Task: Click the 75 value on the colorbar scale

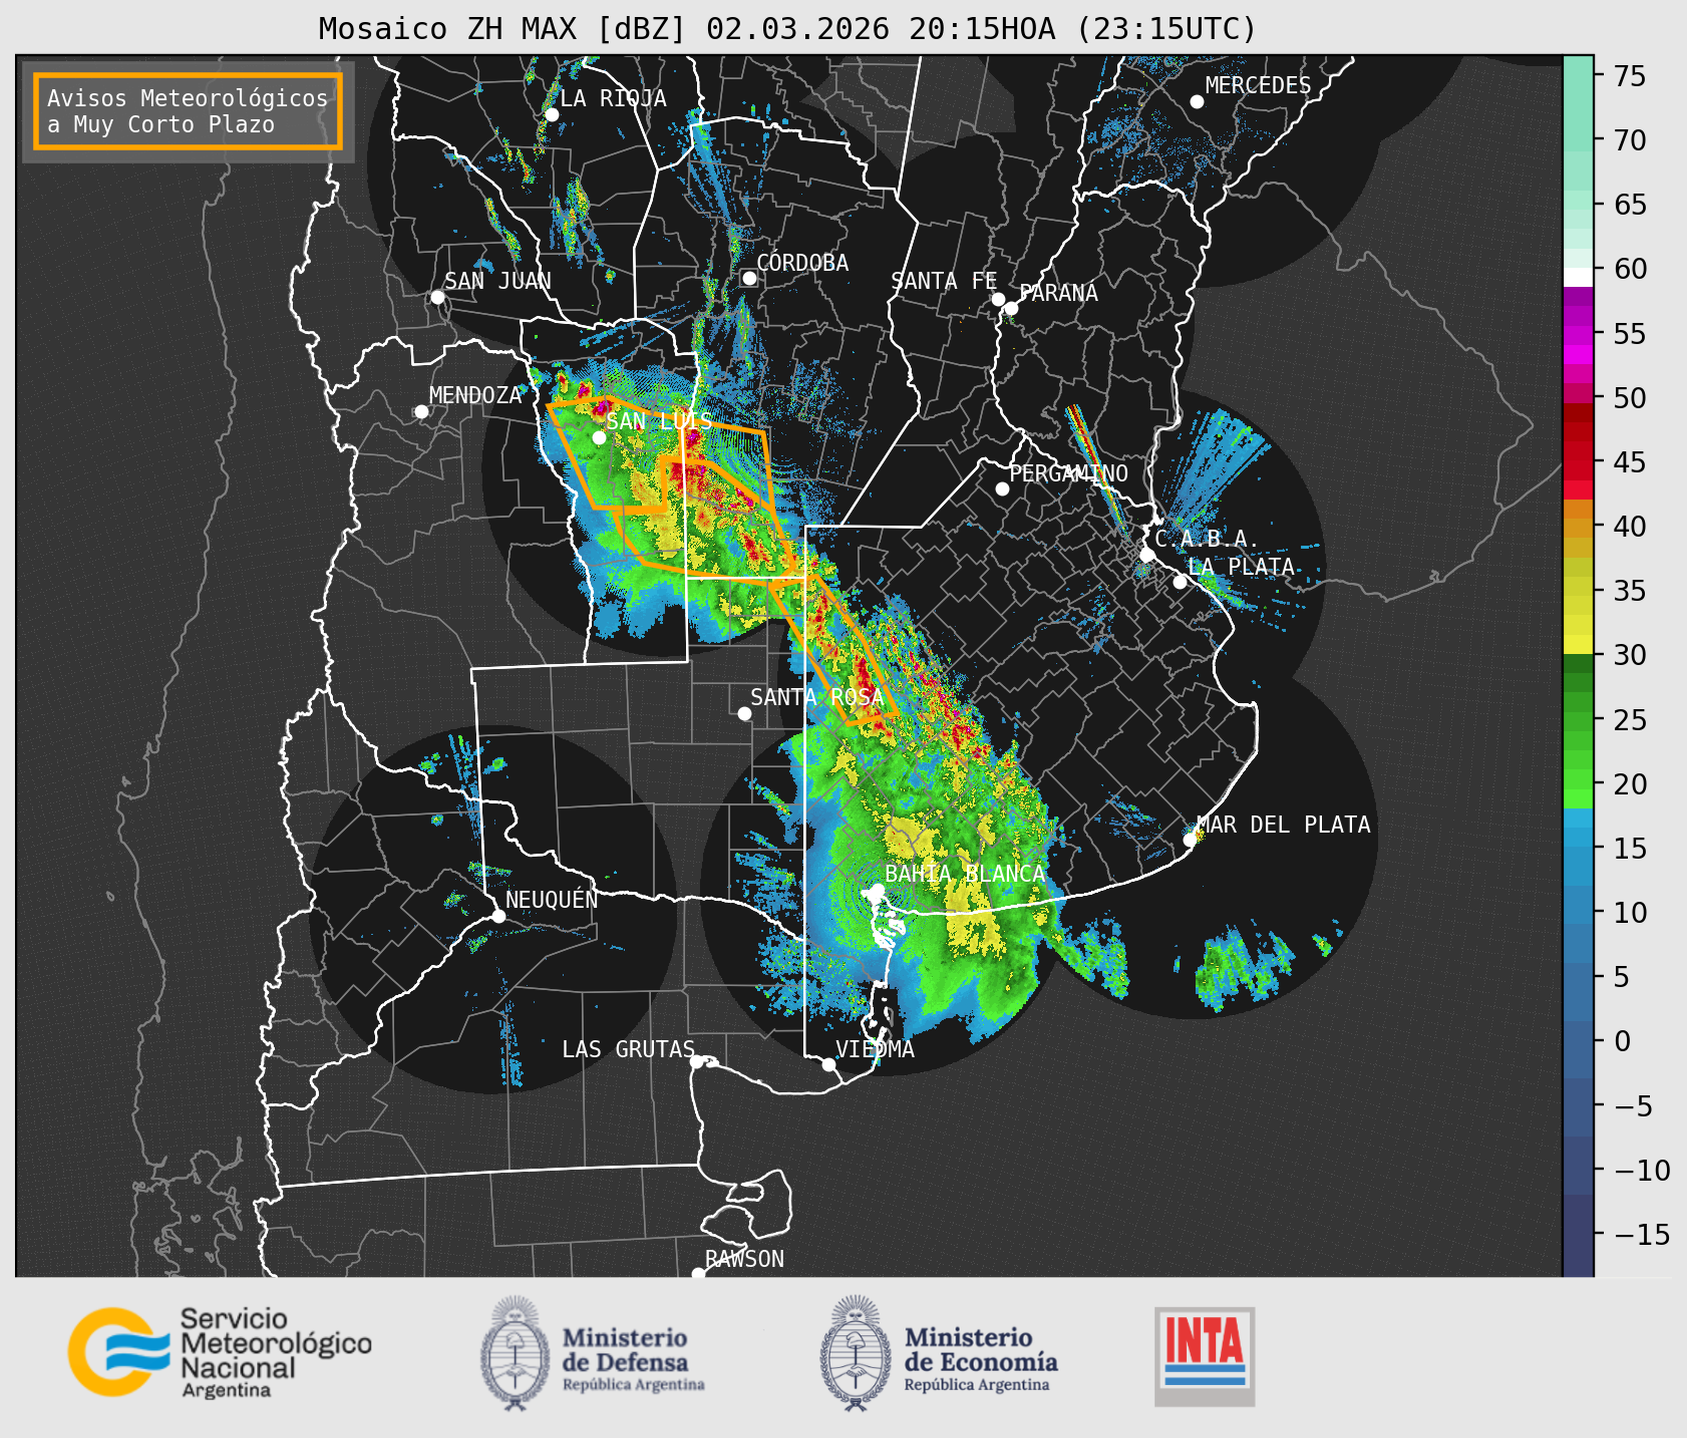Action: point(1629,76)
